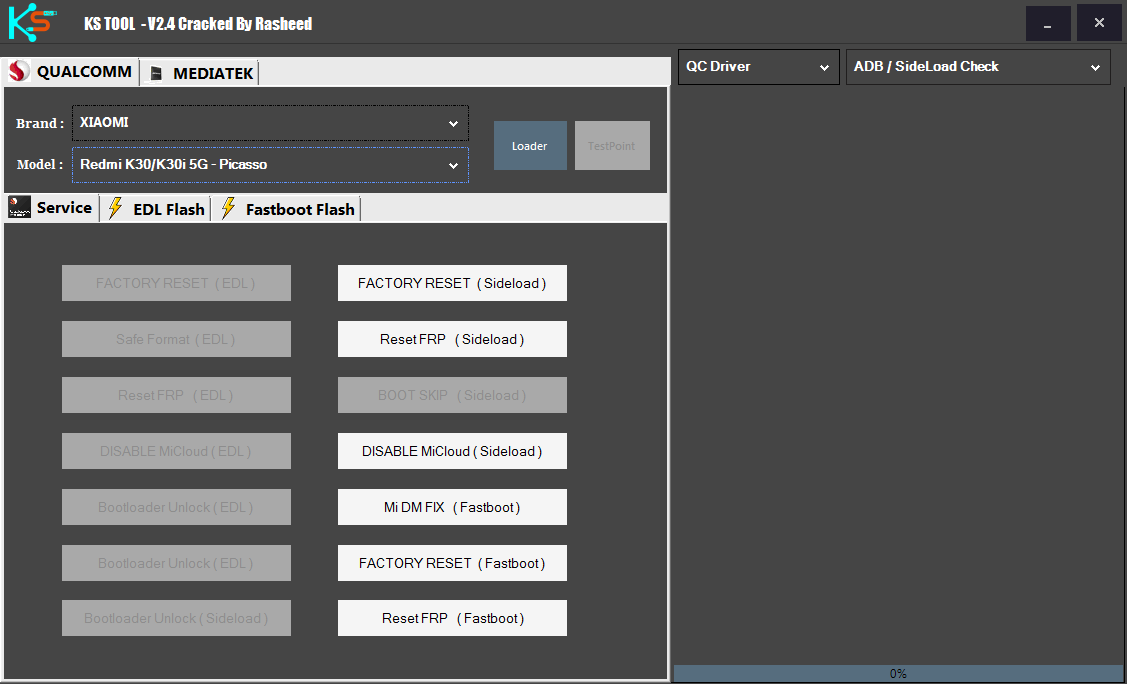
Task: Switch to the QUALCOMM tab
Action: [70, 71]
